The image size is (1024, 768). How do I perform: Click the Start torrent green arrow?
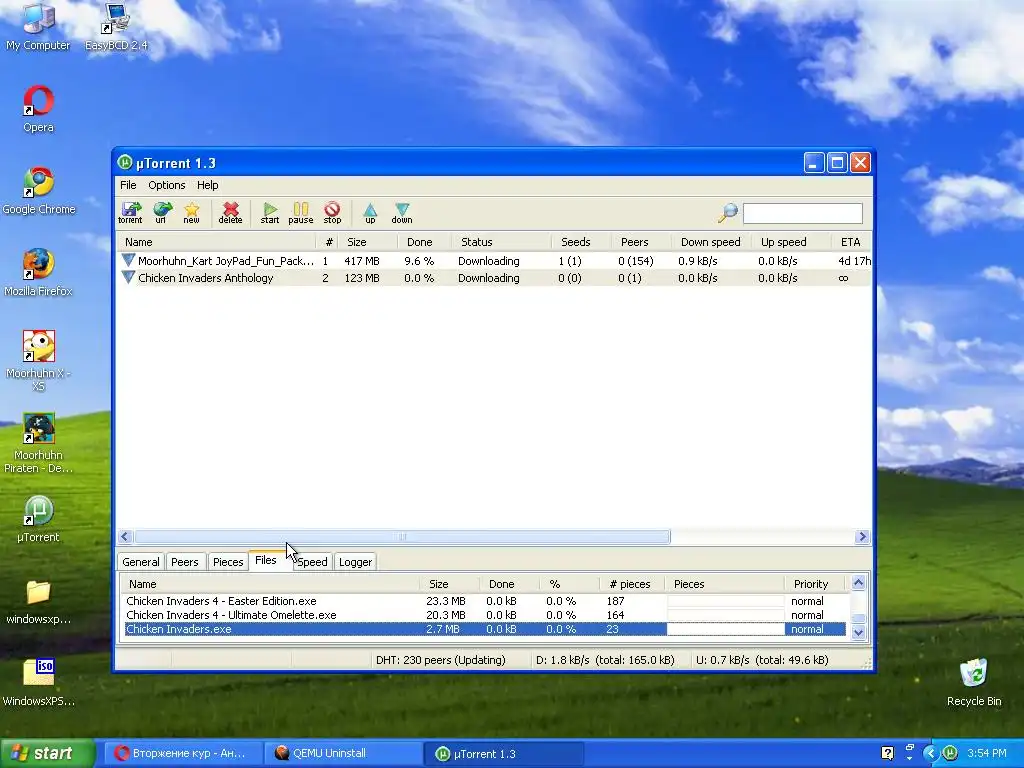click(270, 213)
